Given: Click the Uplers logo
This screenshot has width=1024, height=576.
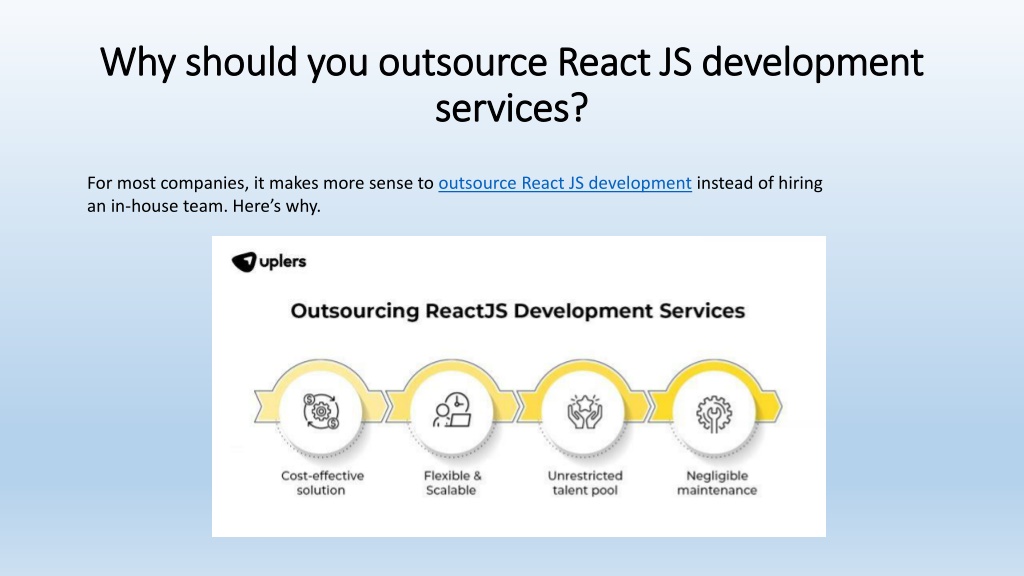Looking at the screenshot, I should click(x=269, y=262).
